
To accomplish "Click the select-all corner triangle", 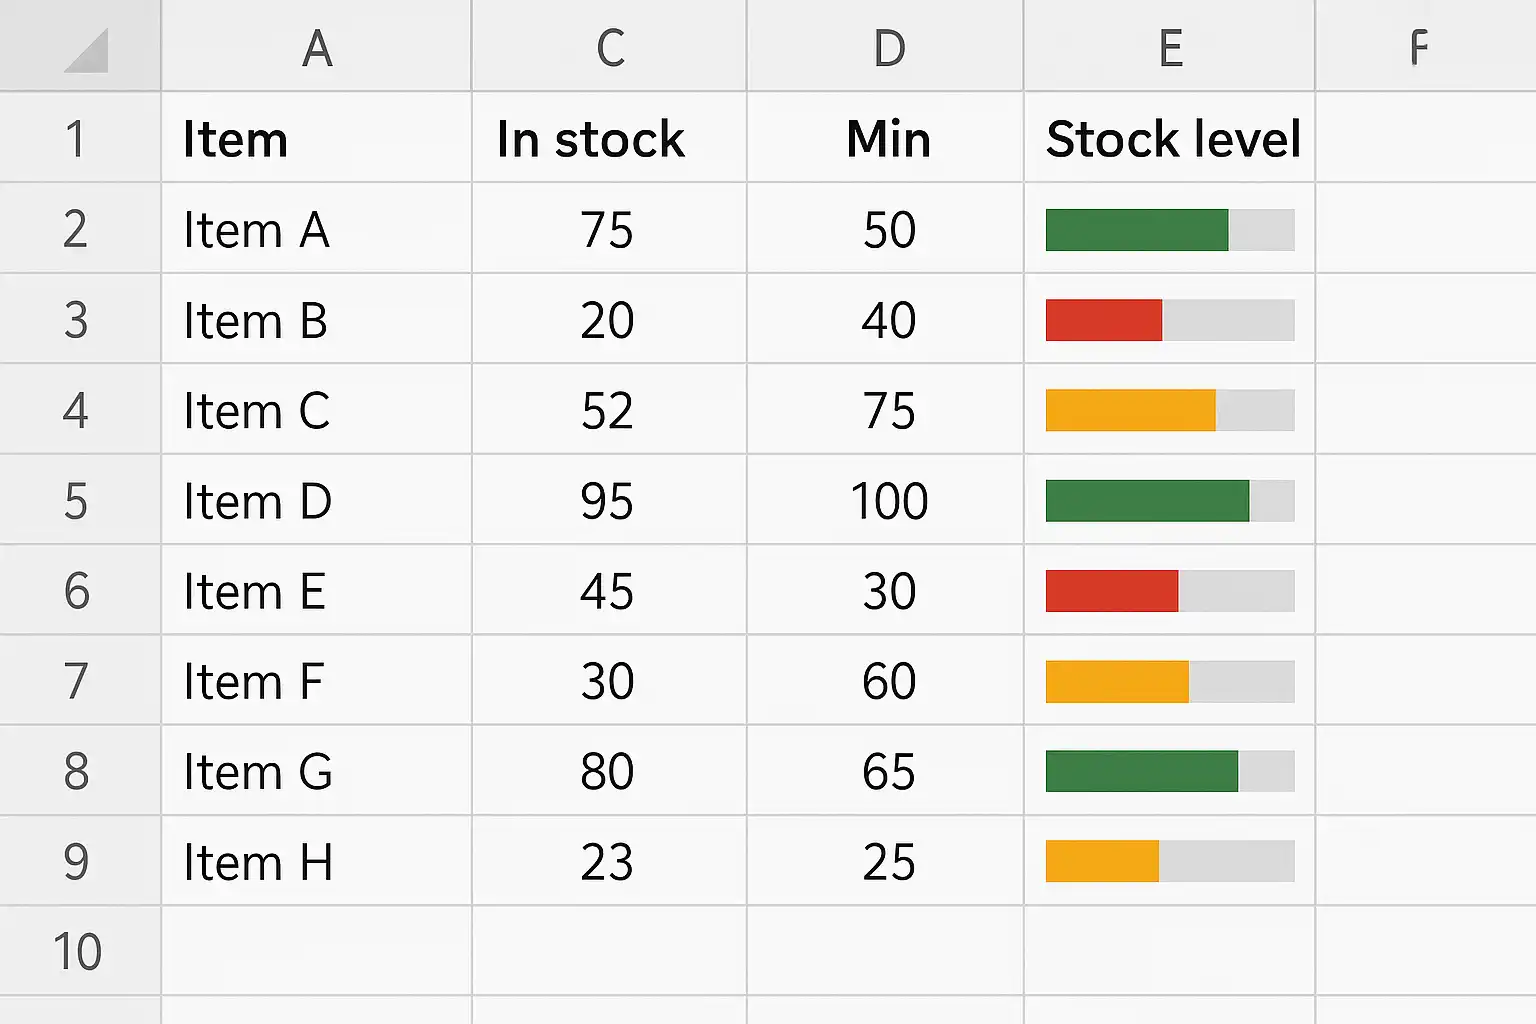I will pyautogui.click(x=88, y=52).
